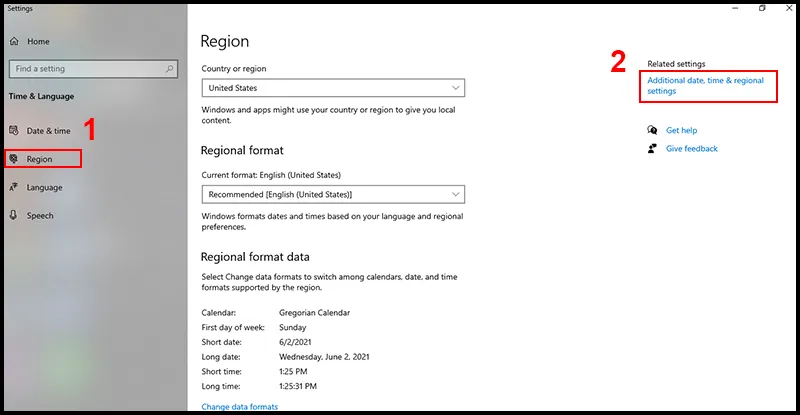Image resolution: width=800 pixels, height=415 pixels.
Task: Select the 'Speech' text label in sidebar
Action: click(40, 215)
